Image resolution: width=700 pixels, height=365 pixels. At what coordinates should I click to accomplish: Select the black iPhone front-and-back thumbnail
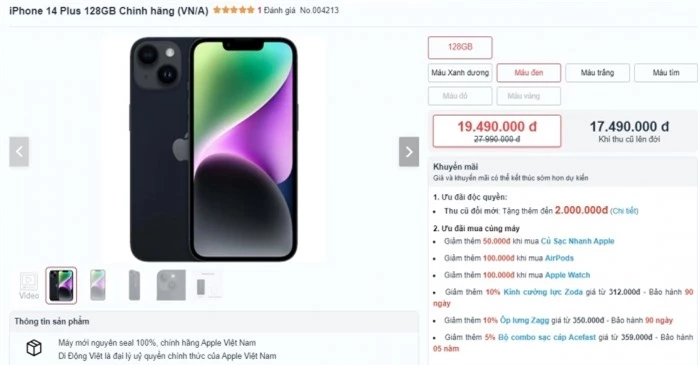61,286
